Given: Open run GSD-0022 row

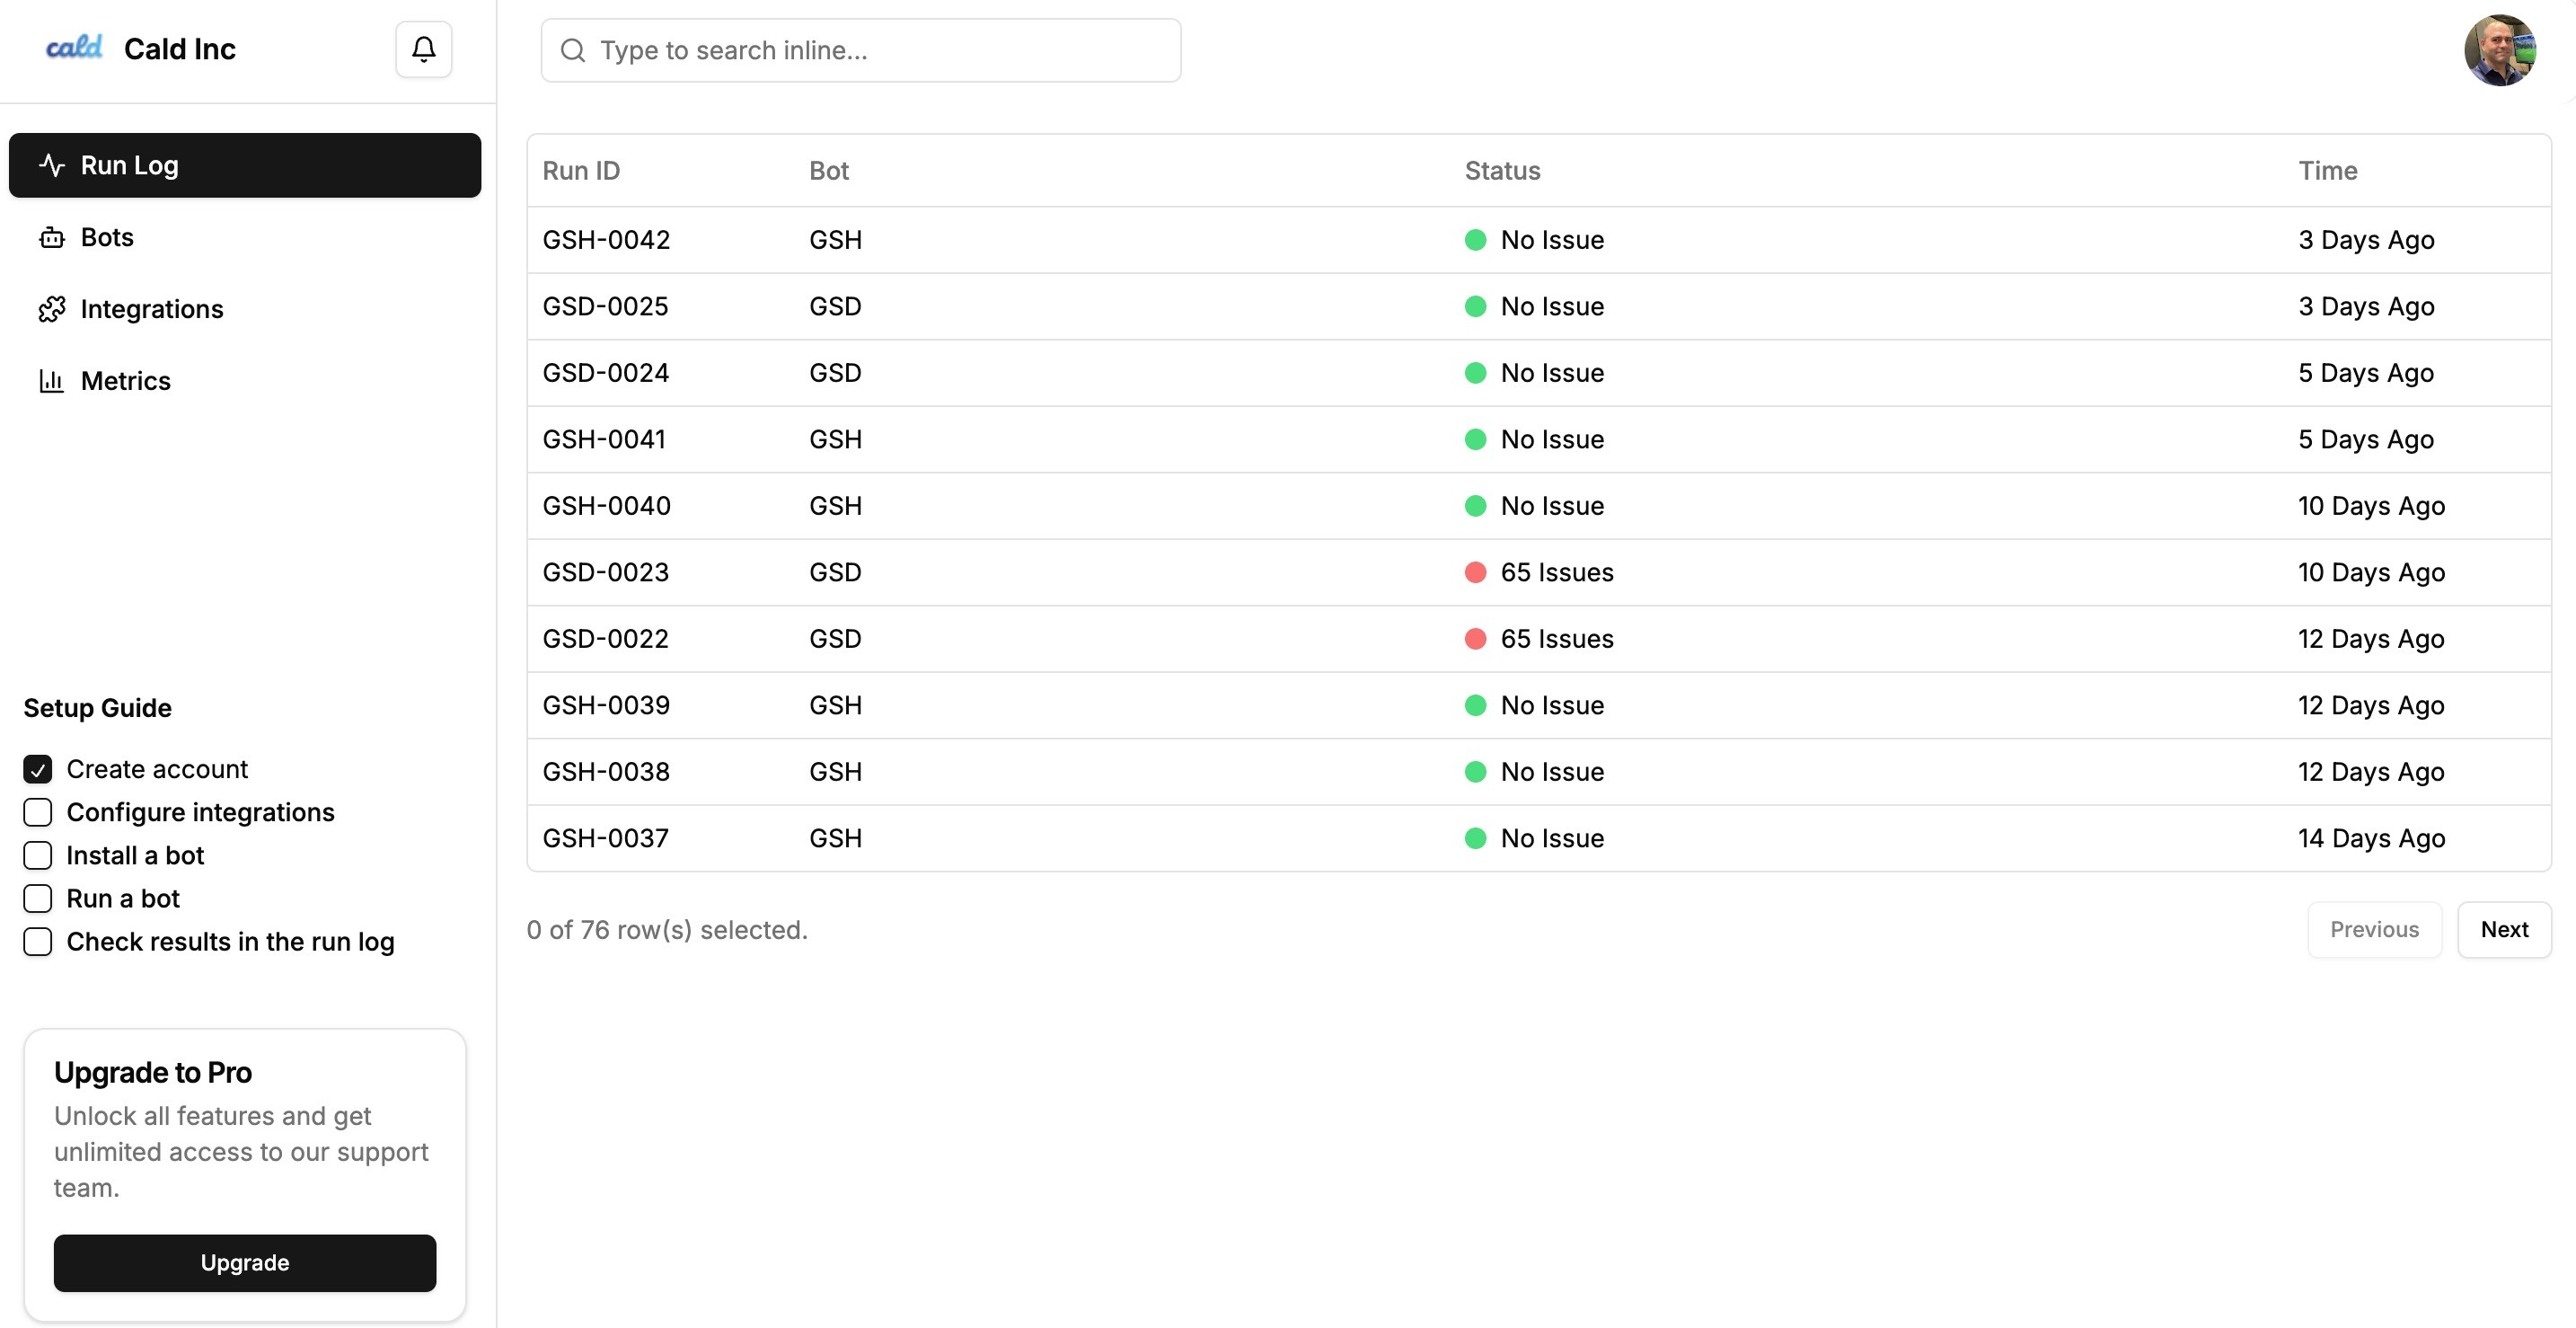Looking at the screenshot, I should point(605,639).
